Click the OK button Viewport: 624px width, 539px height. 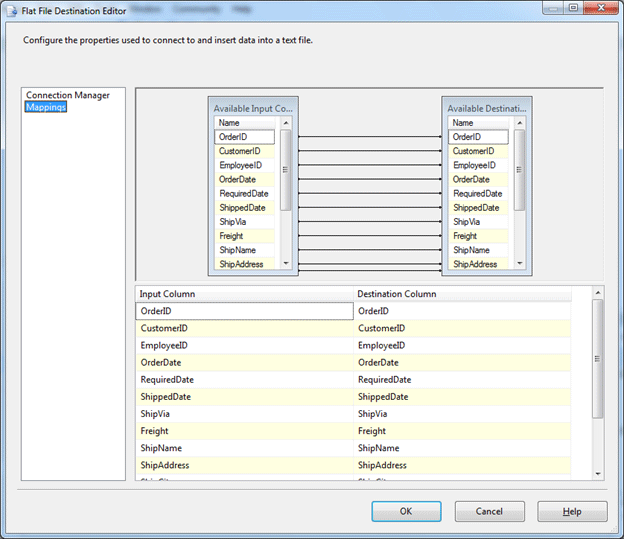[406, 511]
